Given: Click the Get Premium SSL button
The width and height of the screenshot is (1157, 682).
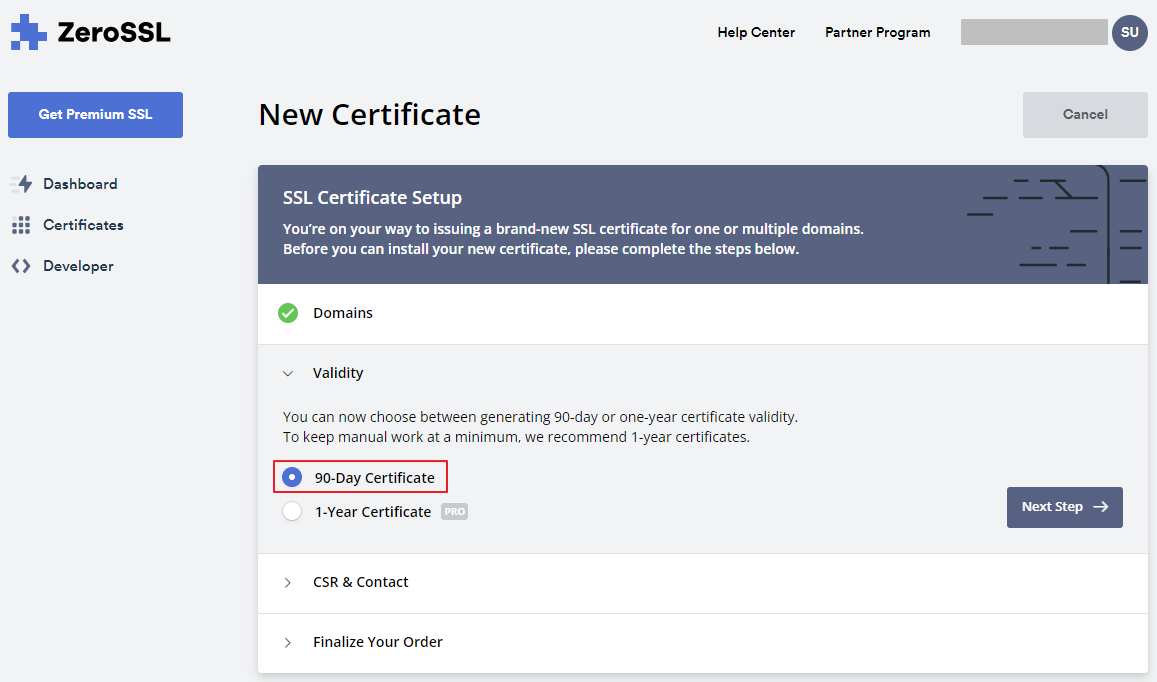Looking at the screenshot, I should click(x=95, y=114).
